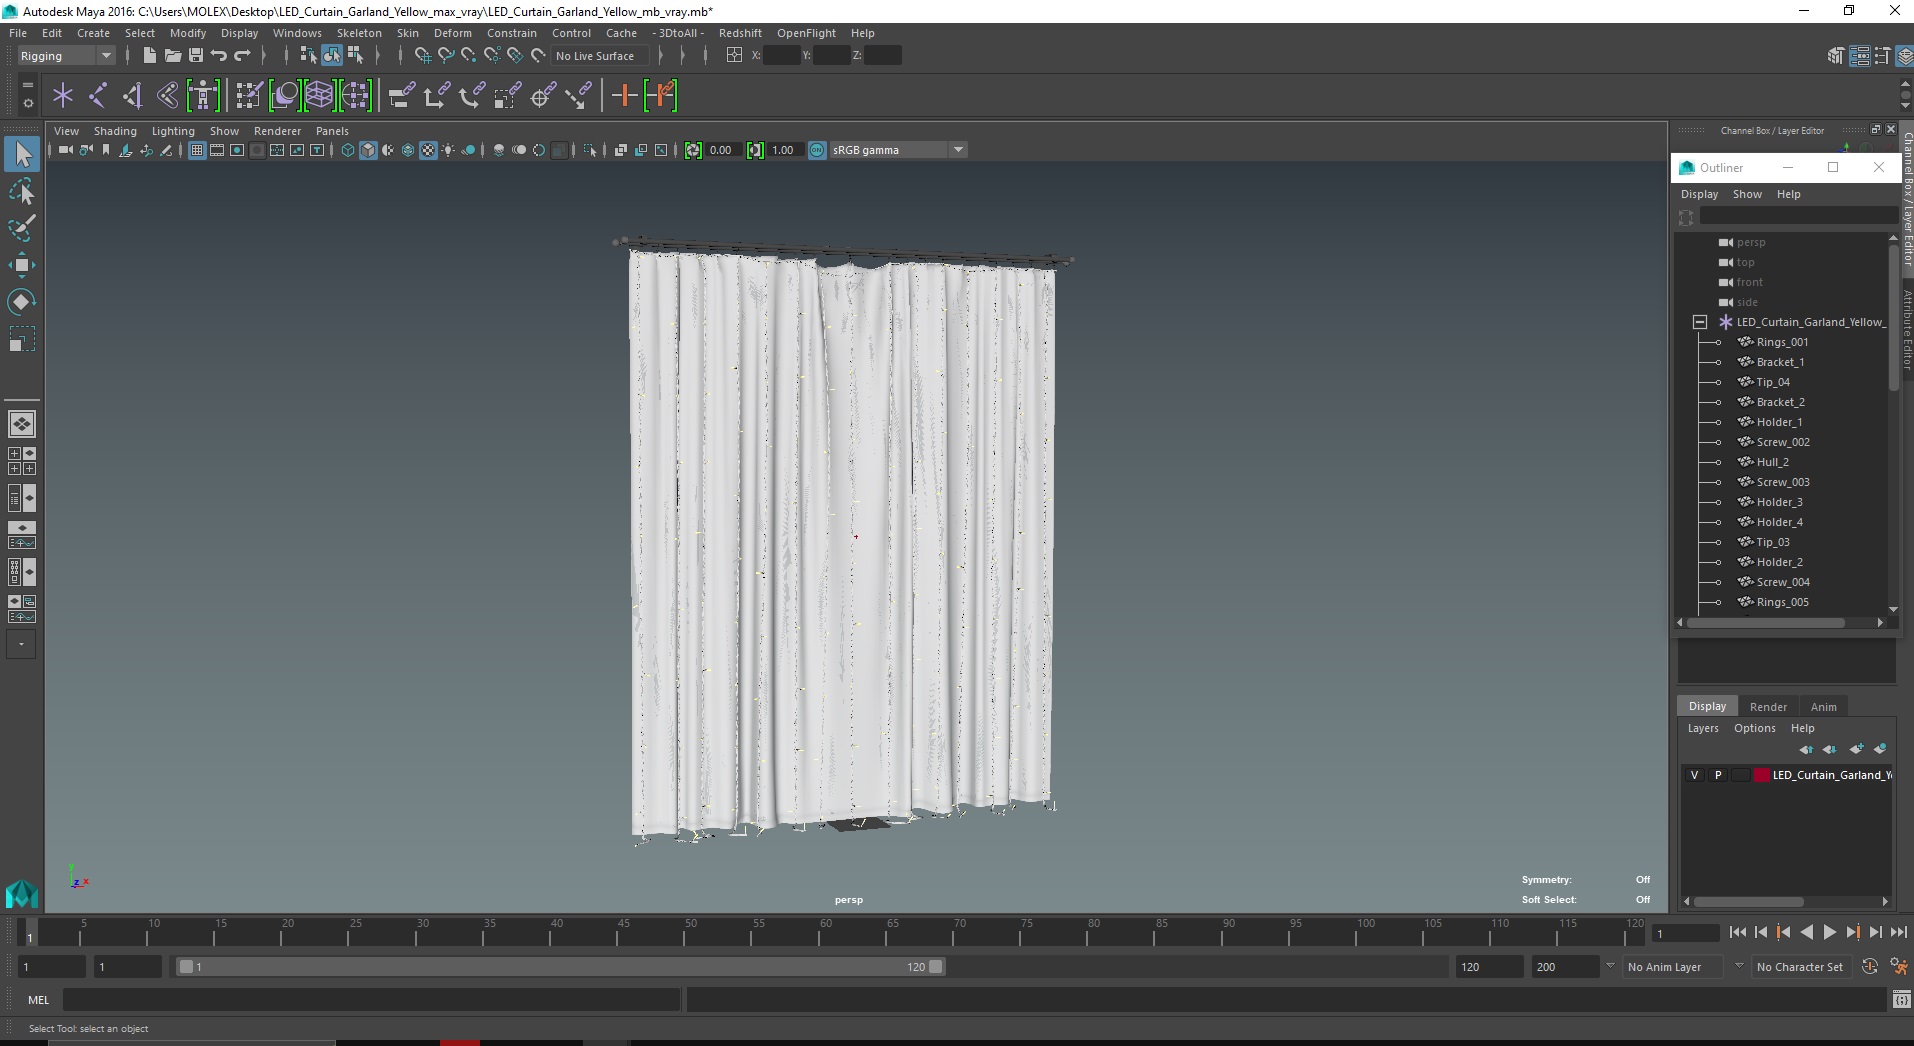Activate the Scale tool in toolbox
Viewport: 1914px width, 1046px height.
click(x=22, y=339)
